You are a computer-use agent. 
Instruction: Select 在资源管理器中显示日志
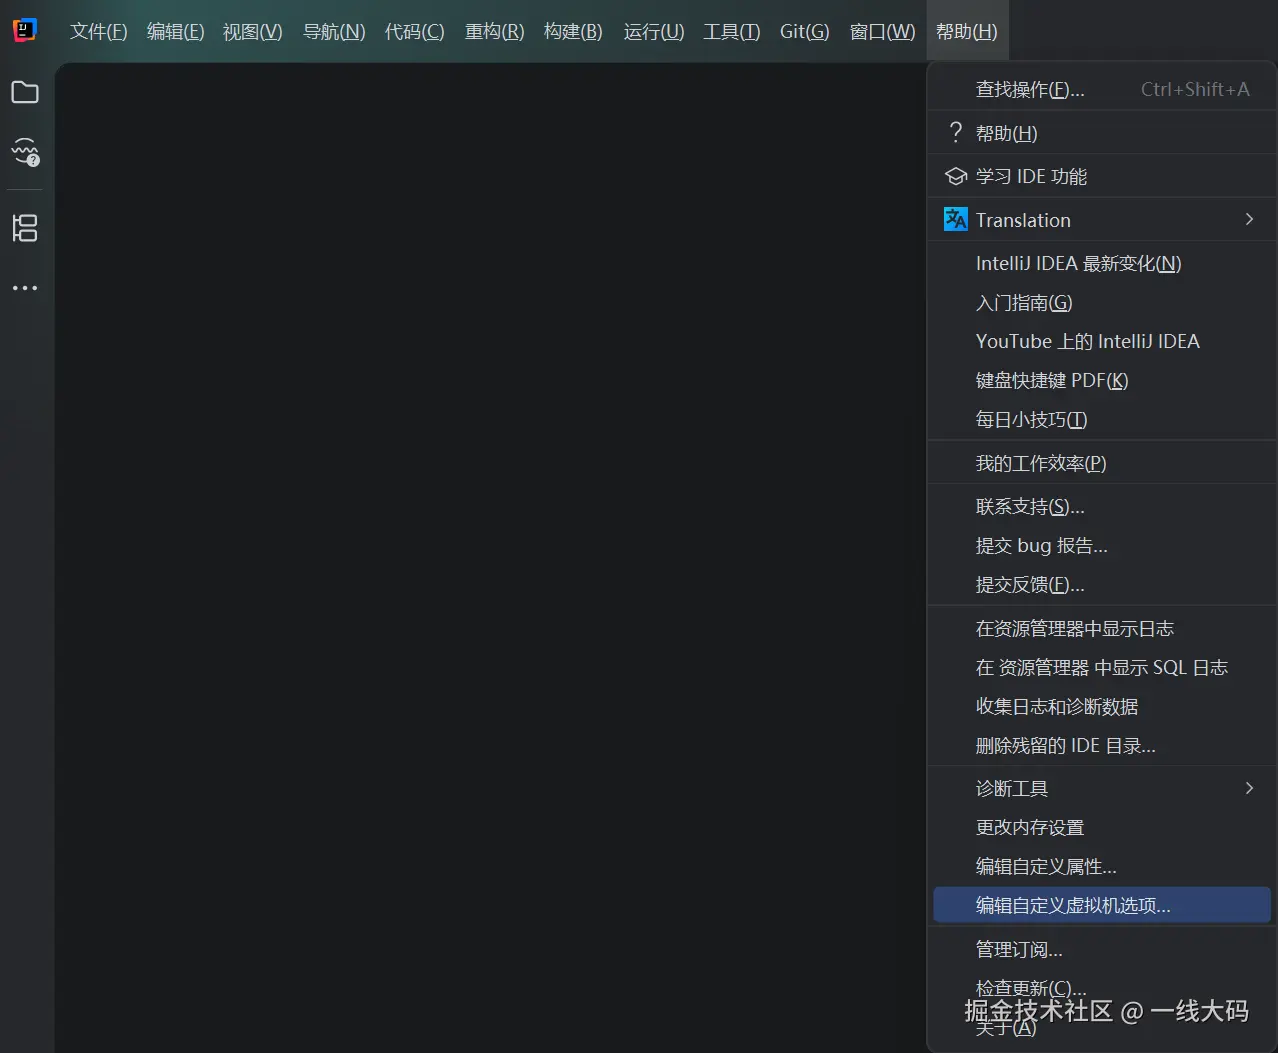1102,628
